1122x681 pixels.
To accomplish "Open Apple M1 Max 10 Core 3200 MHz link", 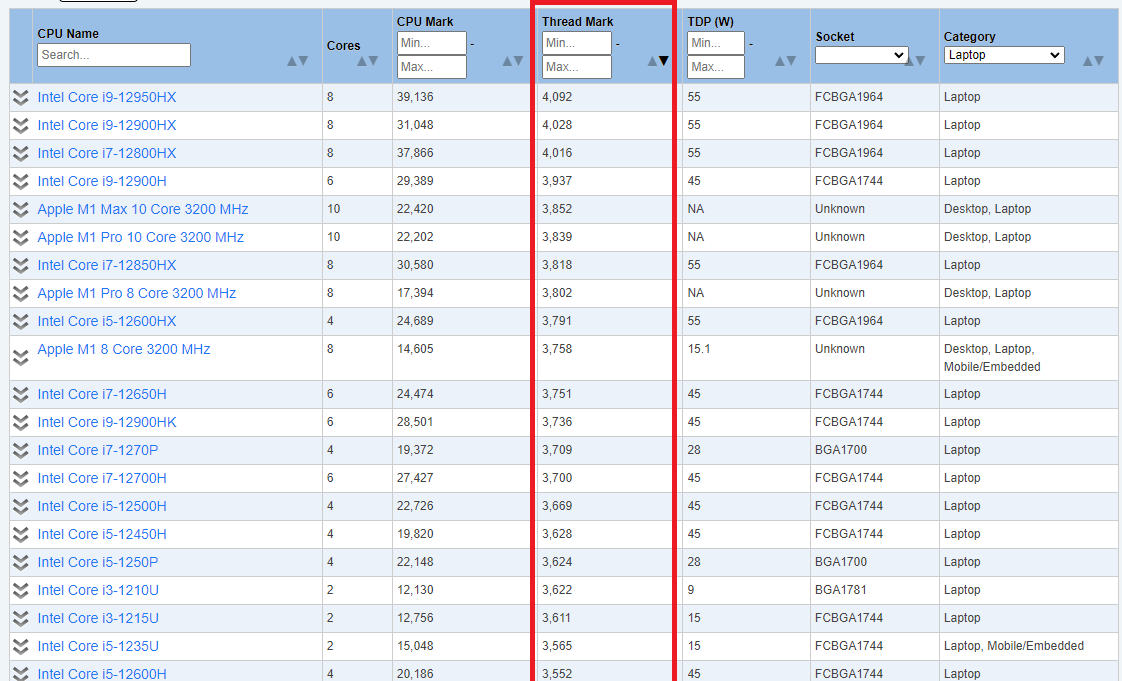I will pyautogui.click(x=142, y=210).
